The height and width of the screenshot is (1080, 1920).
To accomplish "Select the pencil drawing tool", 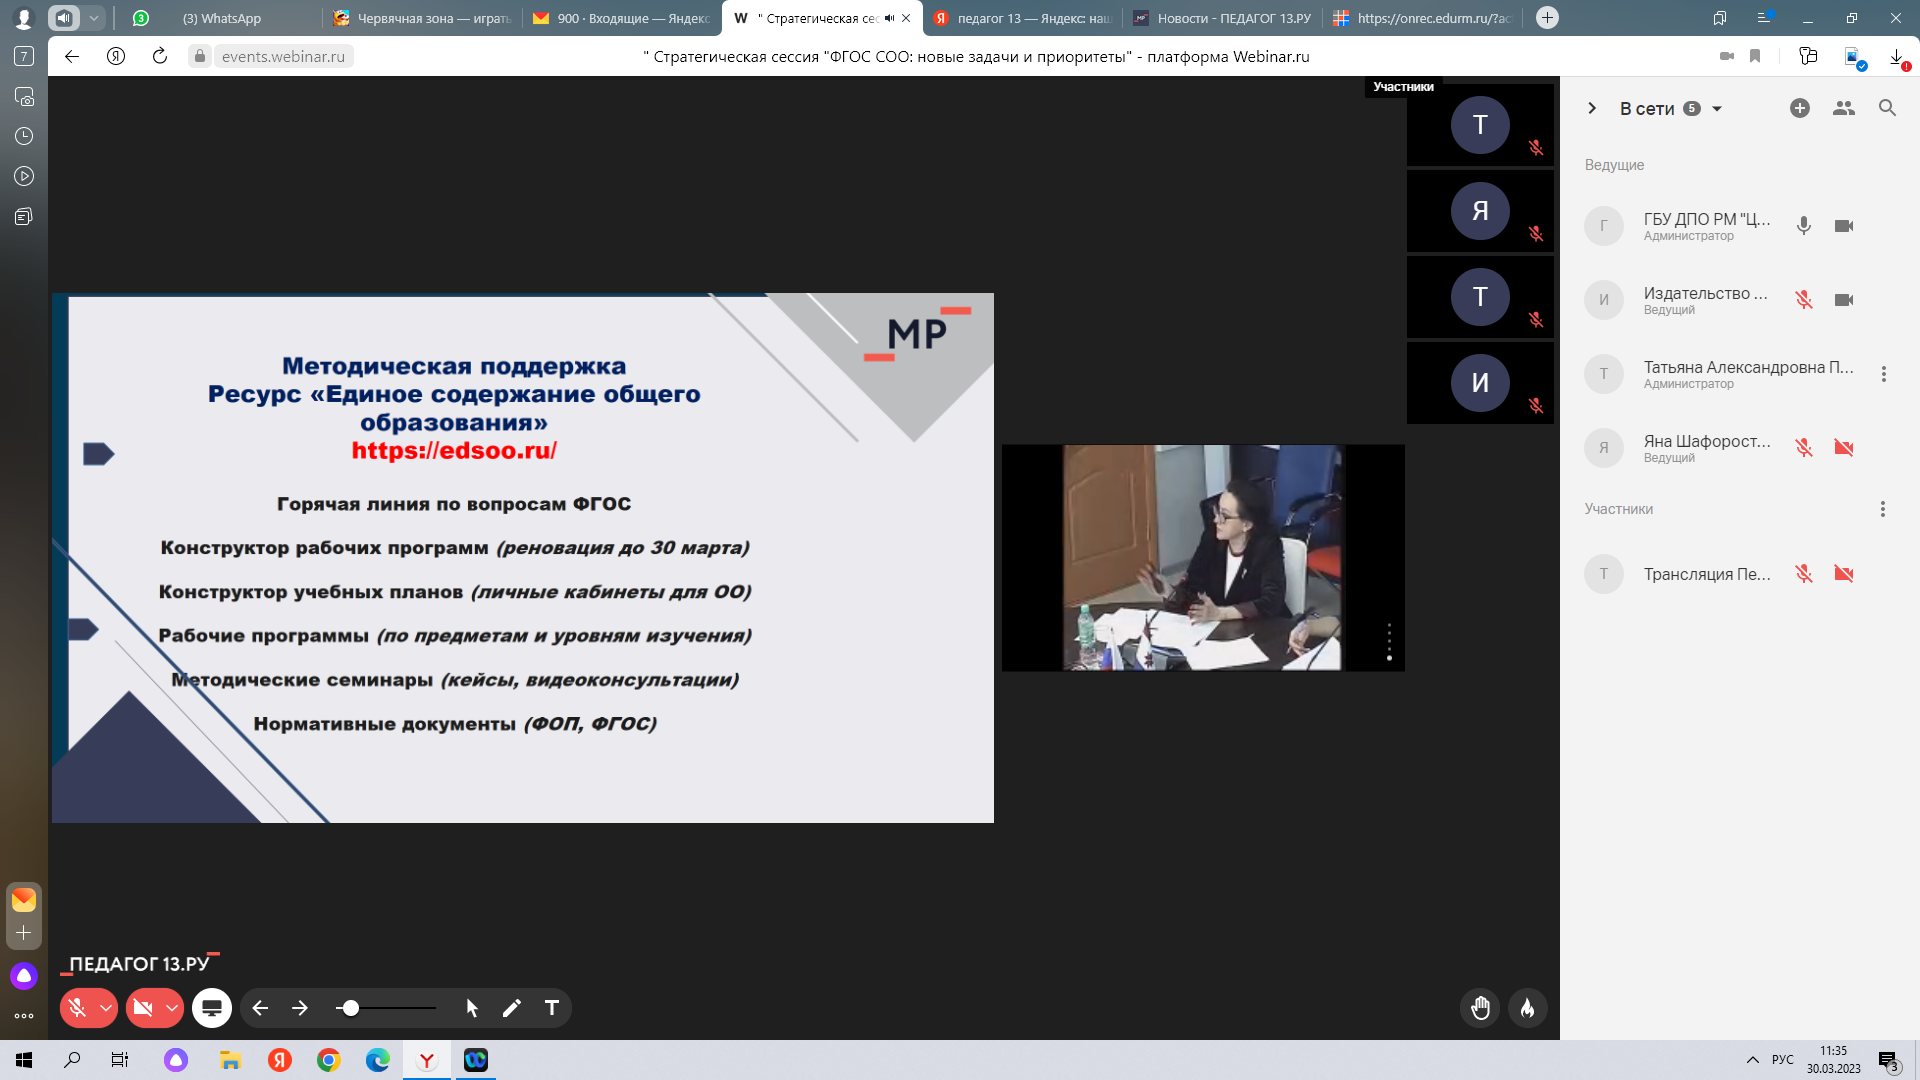I will click(511, 1008).
